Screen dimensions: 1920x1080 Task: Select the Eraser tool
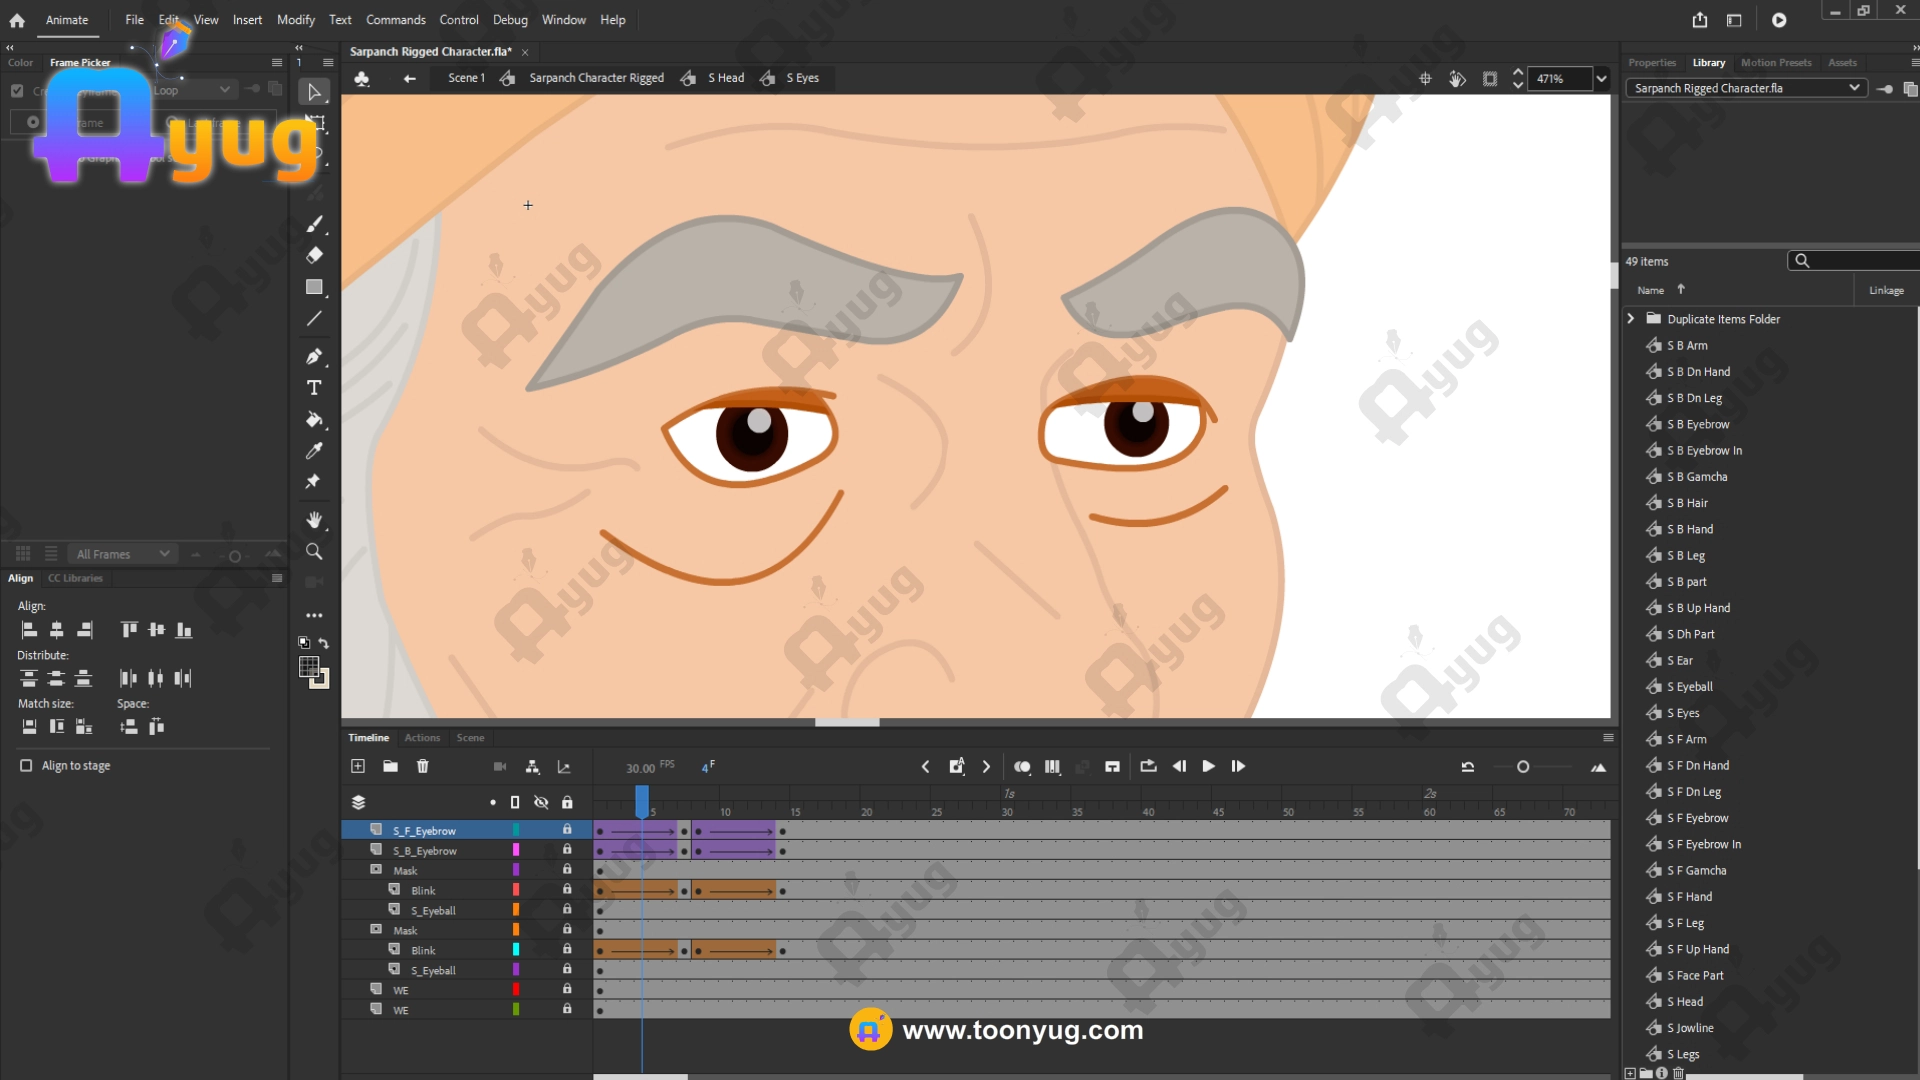tap(314, 255)
